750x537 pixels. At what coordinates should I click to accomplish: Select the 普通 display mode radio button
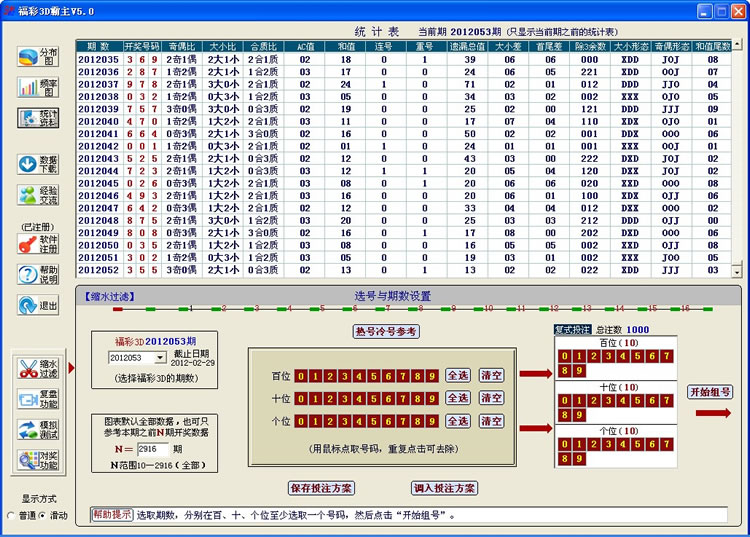(x=12, y=515)
